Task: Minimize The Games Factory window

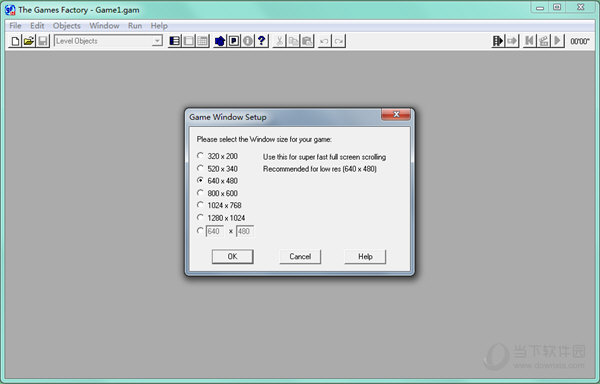Action: 540,7
